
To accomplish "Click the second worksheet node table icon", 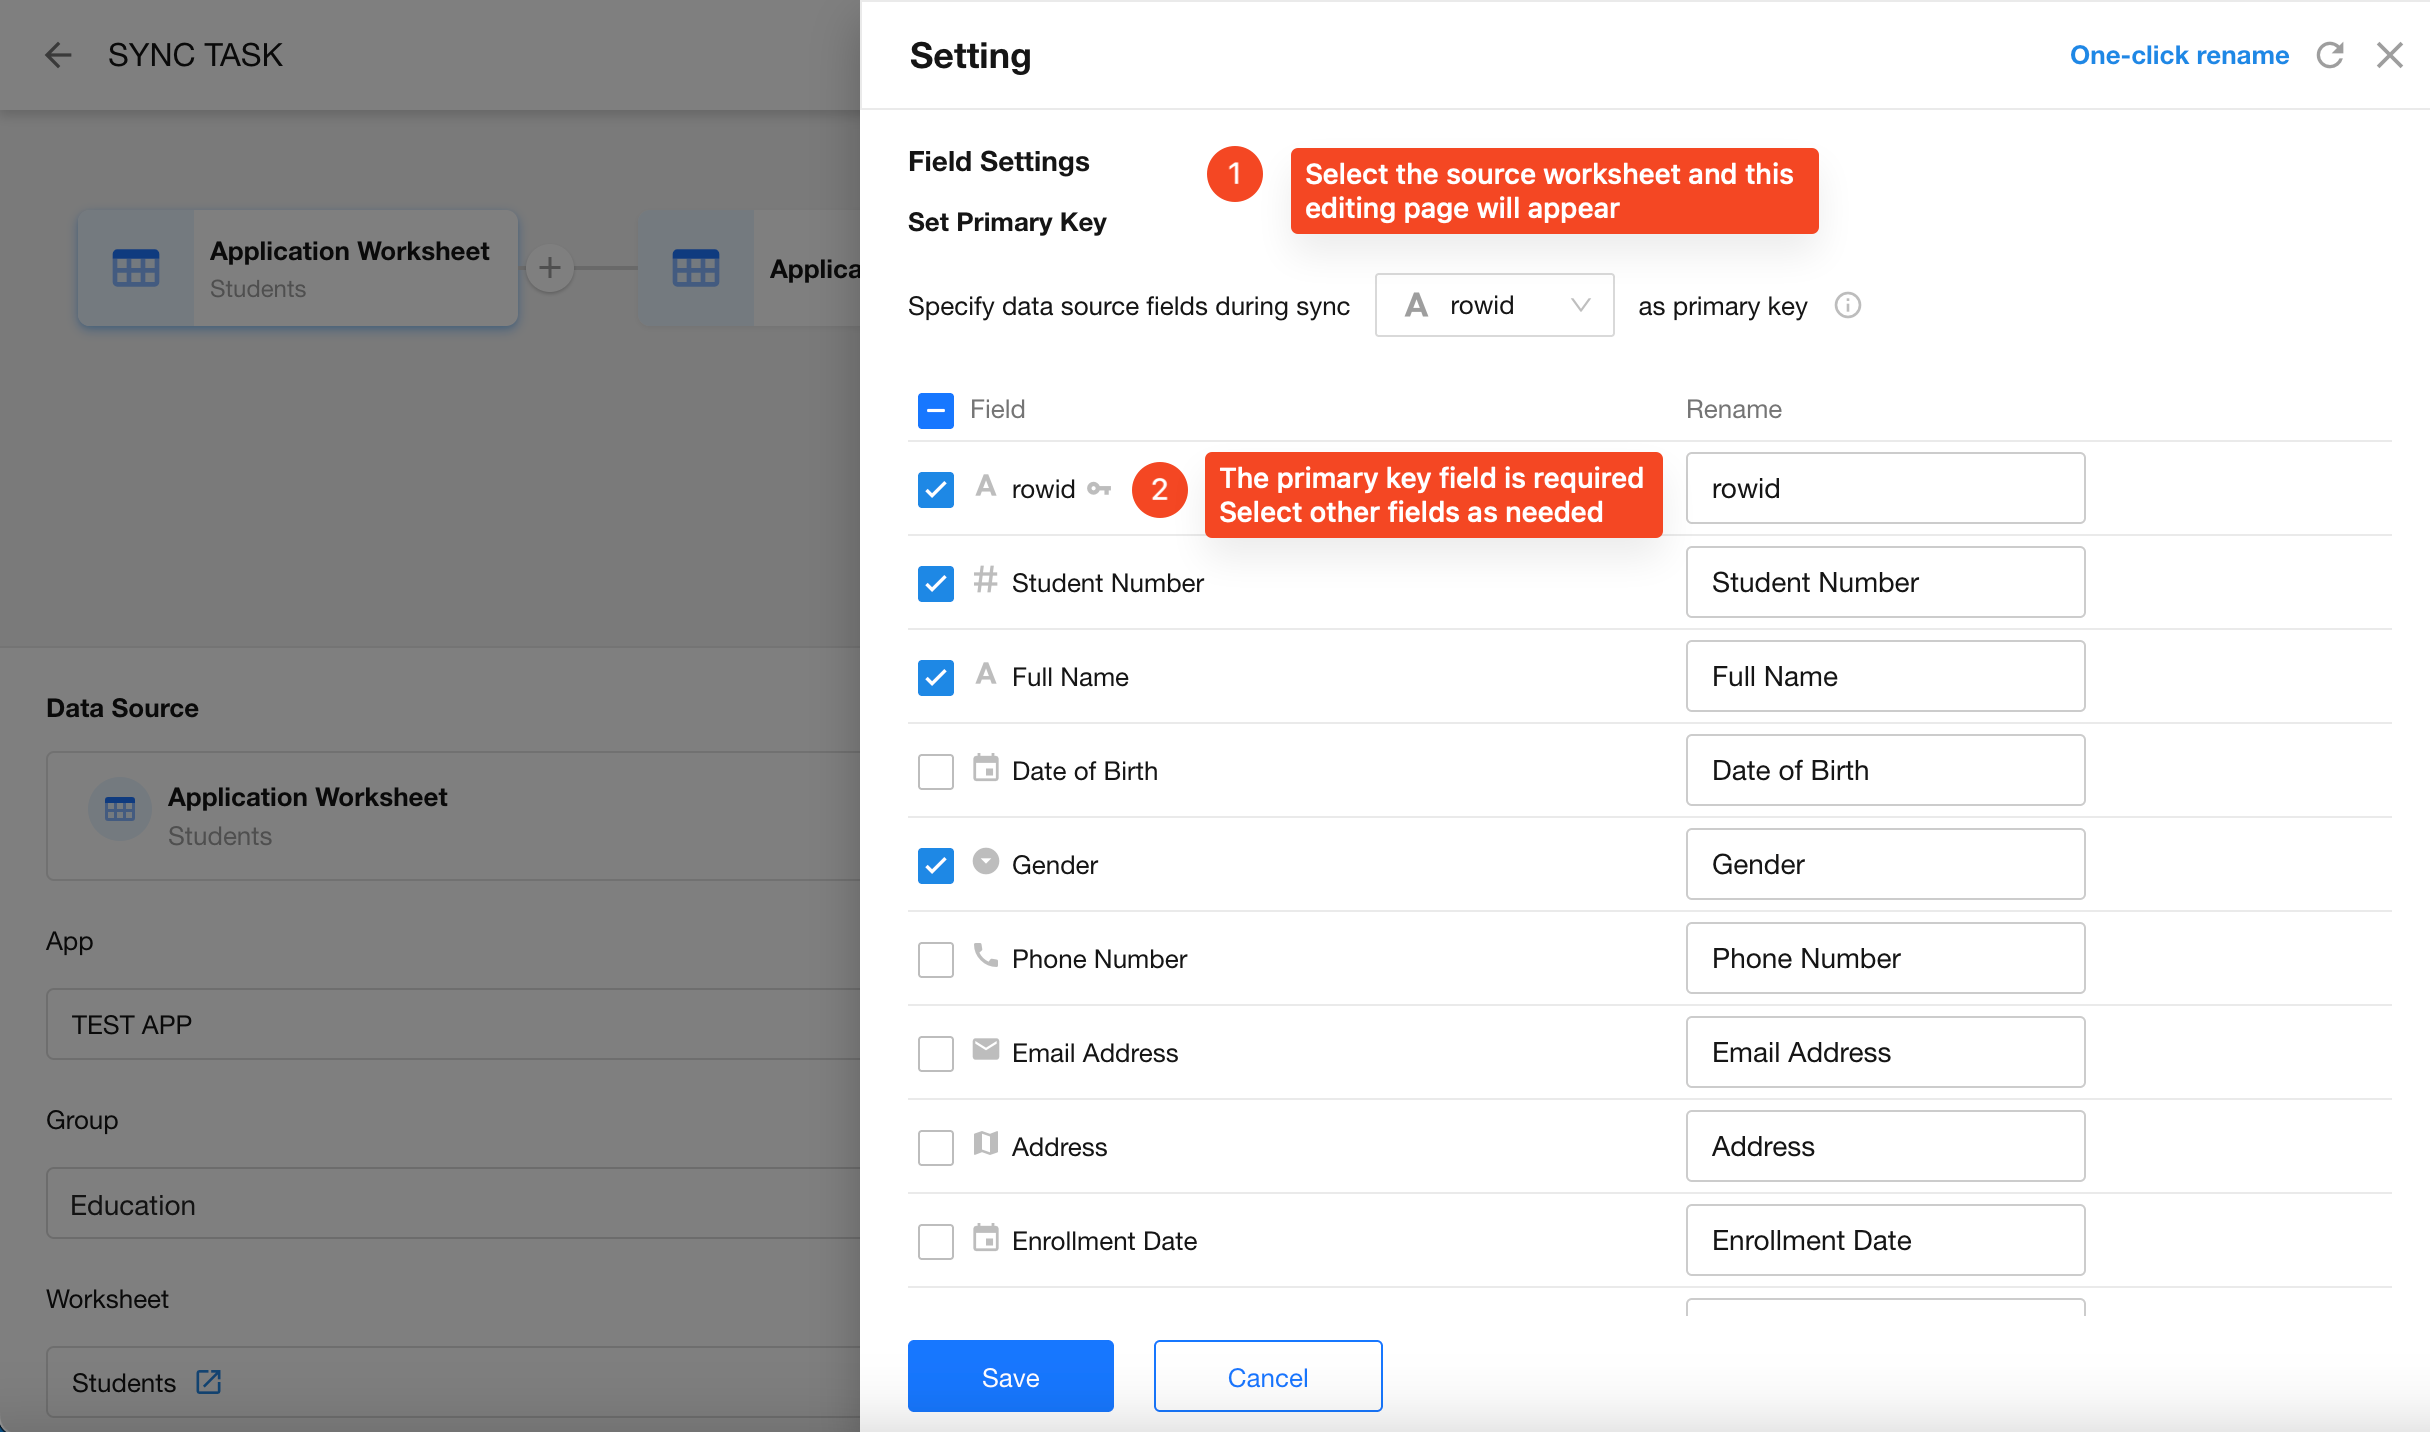I will point(696,268).
